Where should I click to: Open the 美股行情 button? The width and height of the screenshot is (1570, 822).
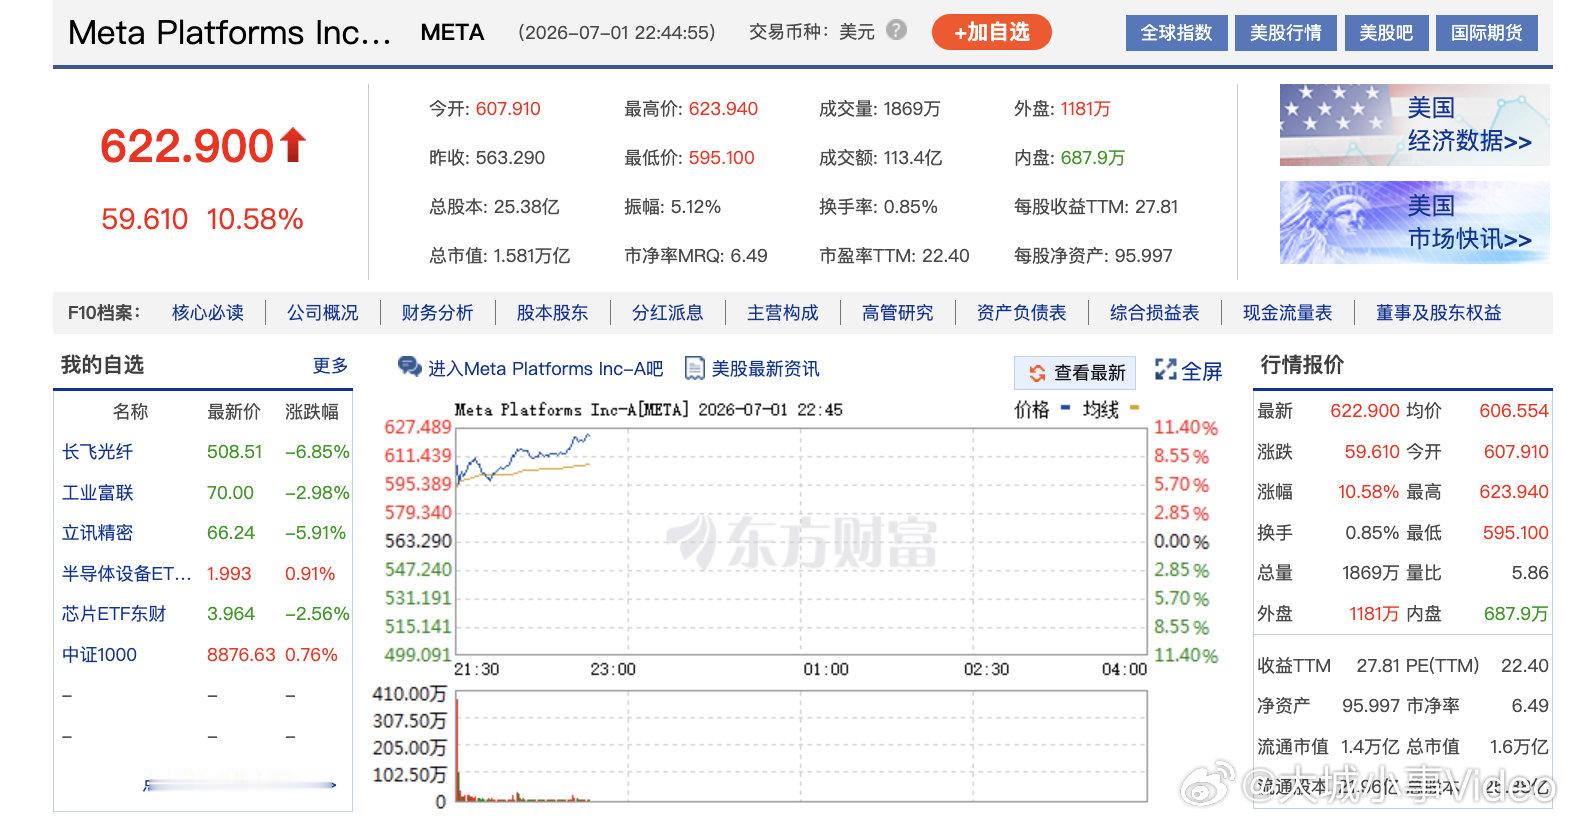click(1286, 33)
